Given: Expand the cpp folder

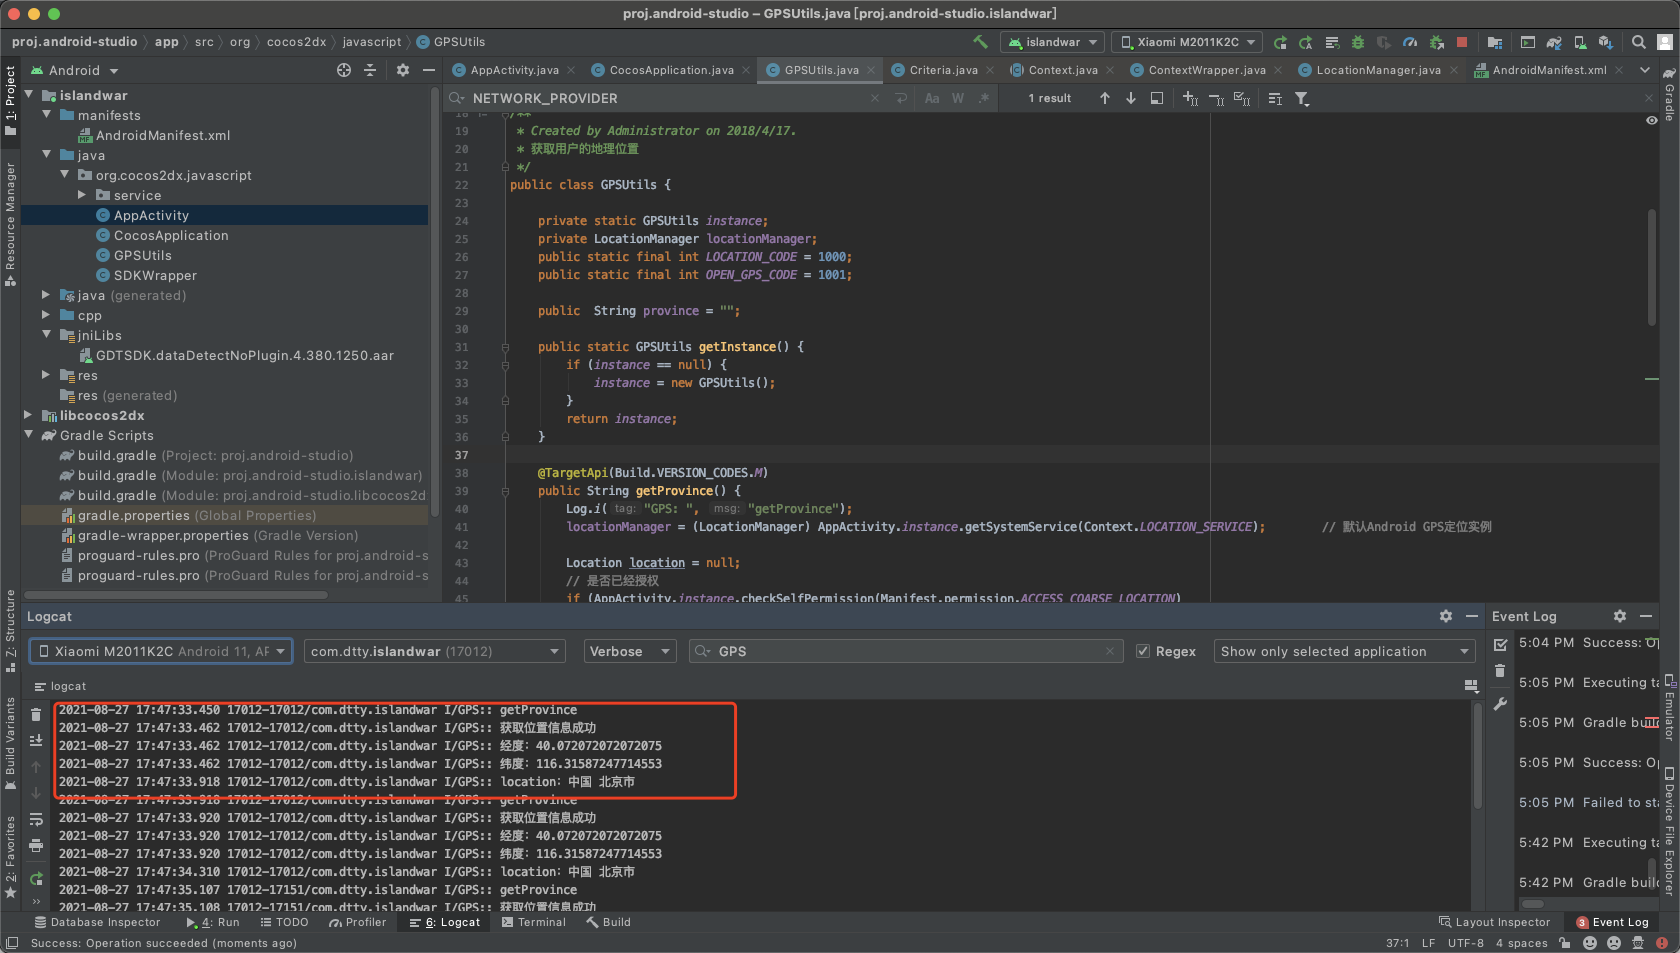Looking at the screenshot, I should [x=47, y=315].
